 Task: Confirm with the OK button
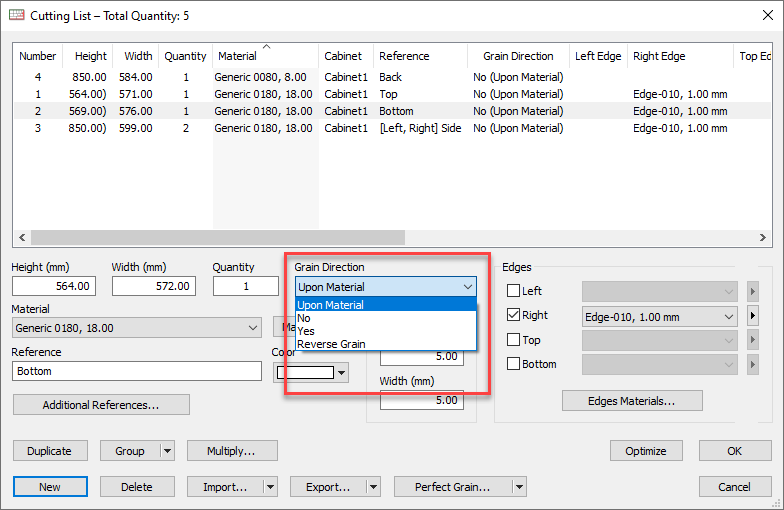point(734,451)
